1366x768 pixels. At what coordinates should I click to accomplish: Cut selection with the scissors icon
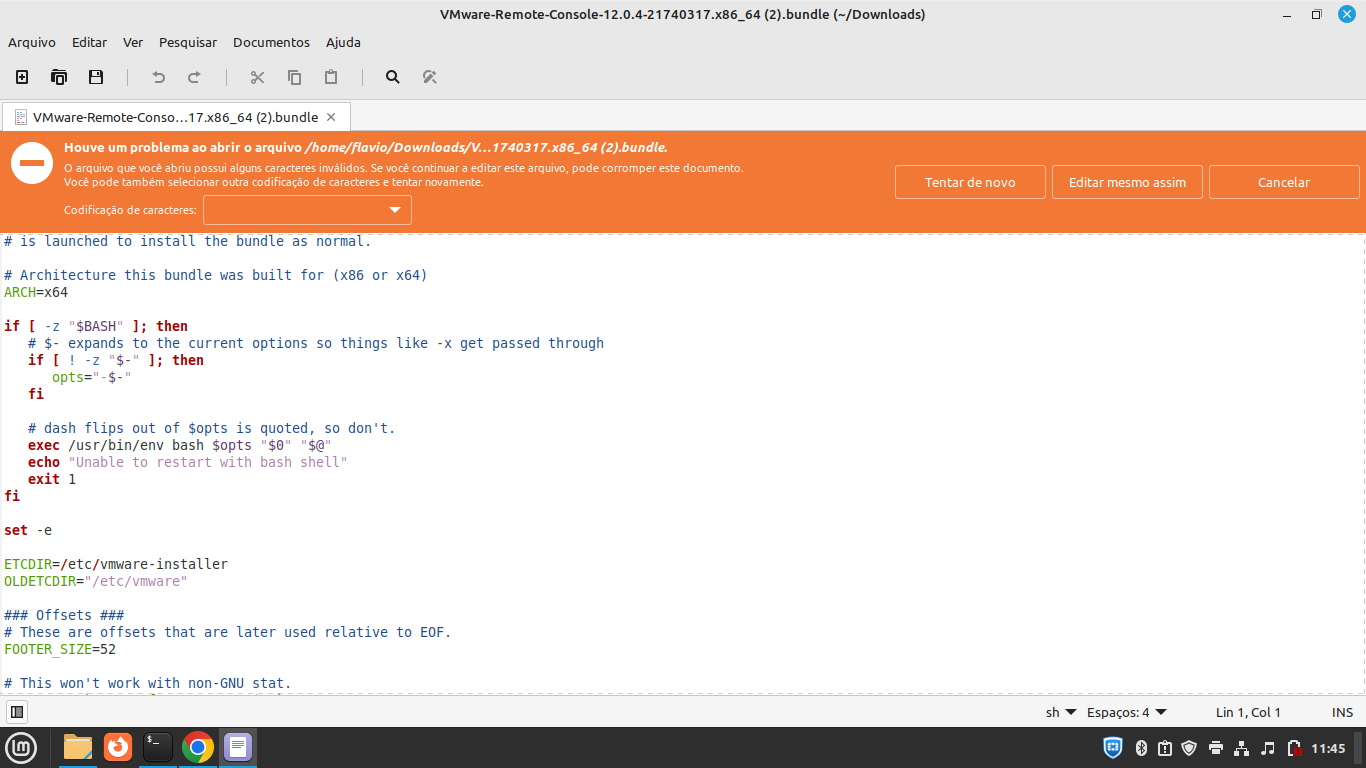[x=257, y=77]
